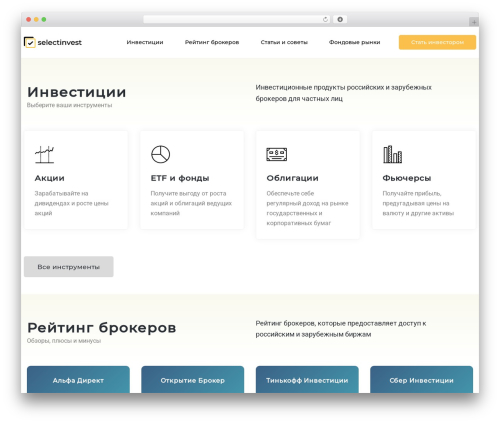Open the Инвестиции menu item

(145, 42)
